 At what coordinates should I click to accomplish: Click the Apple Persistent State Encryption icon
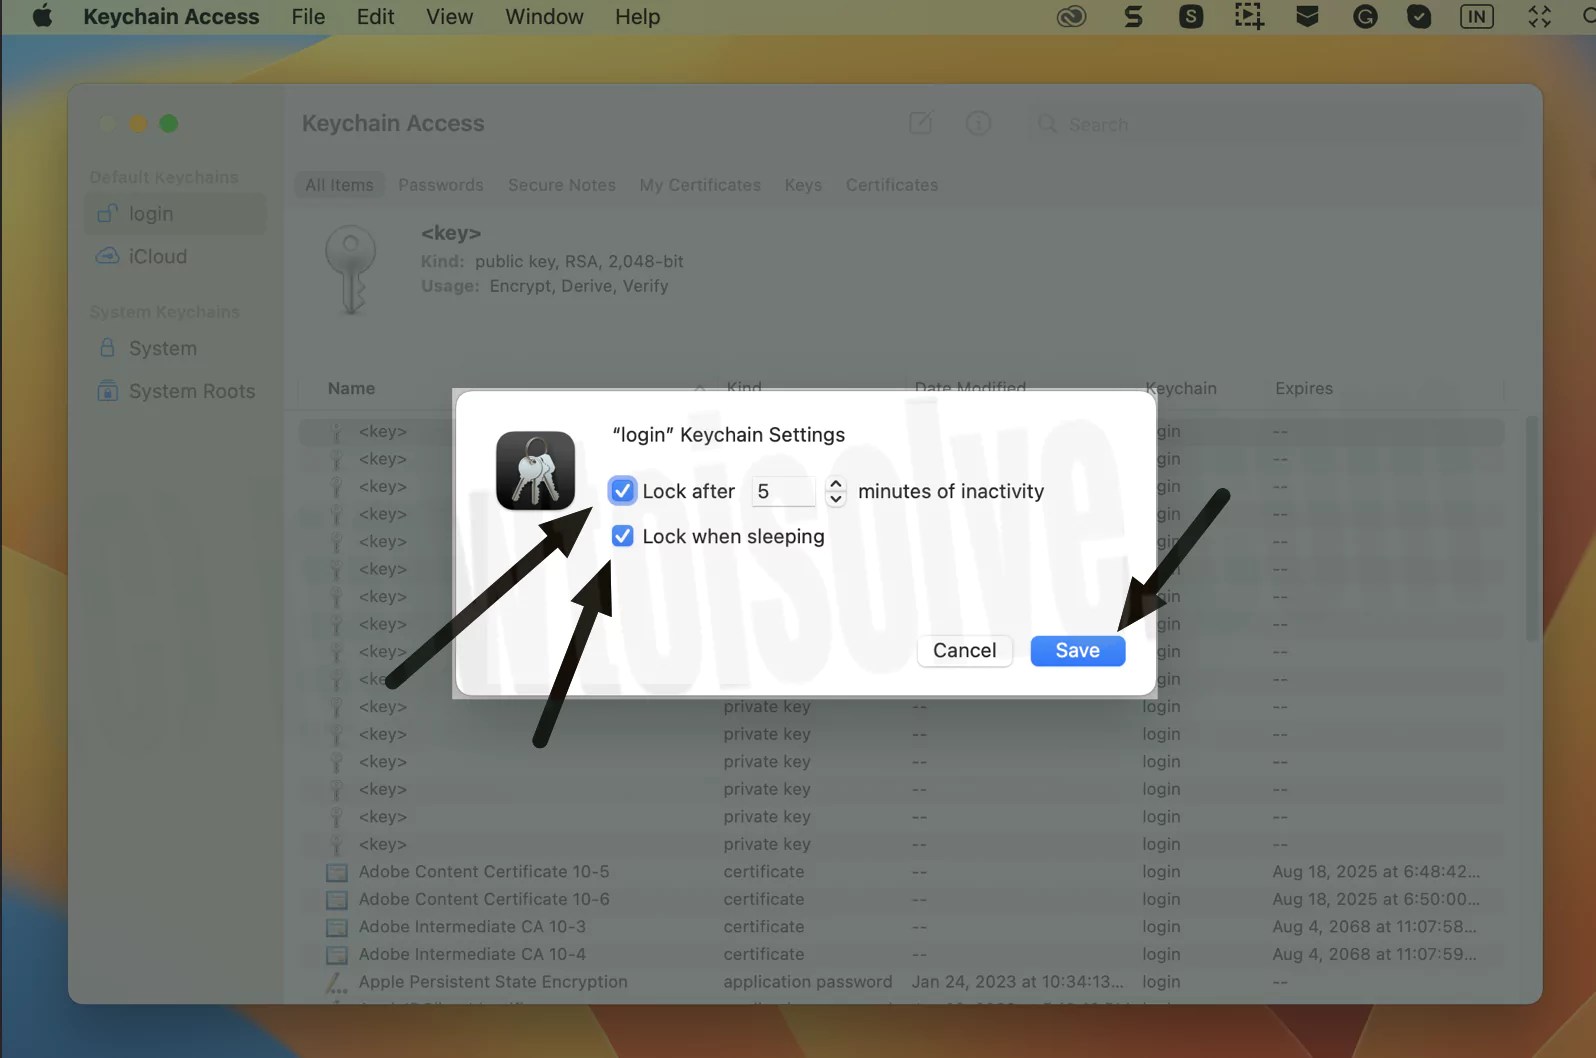pos(337,983)
